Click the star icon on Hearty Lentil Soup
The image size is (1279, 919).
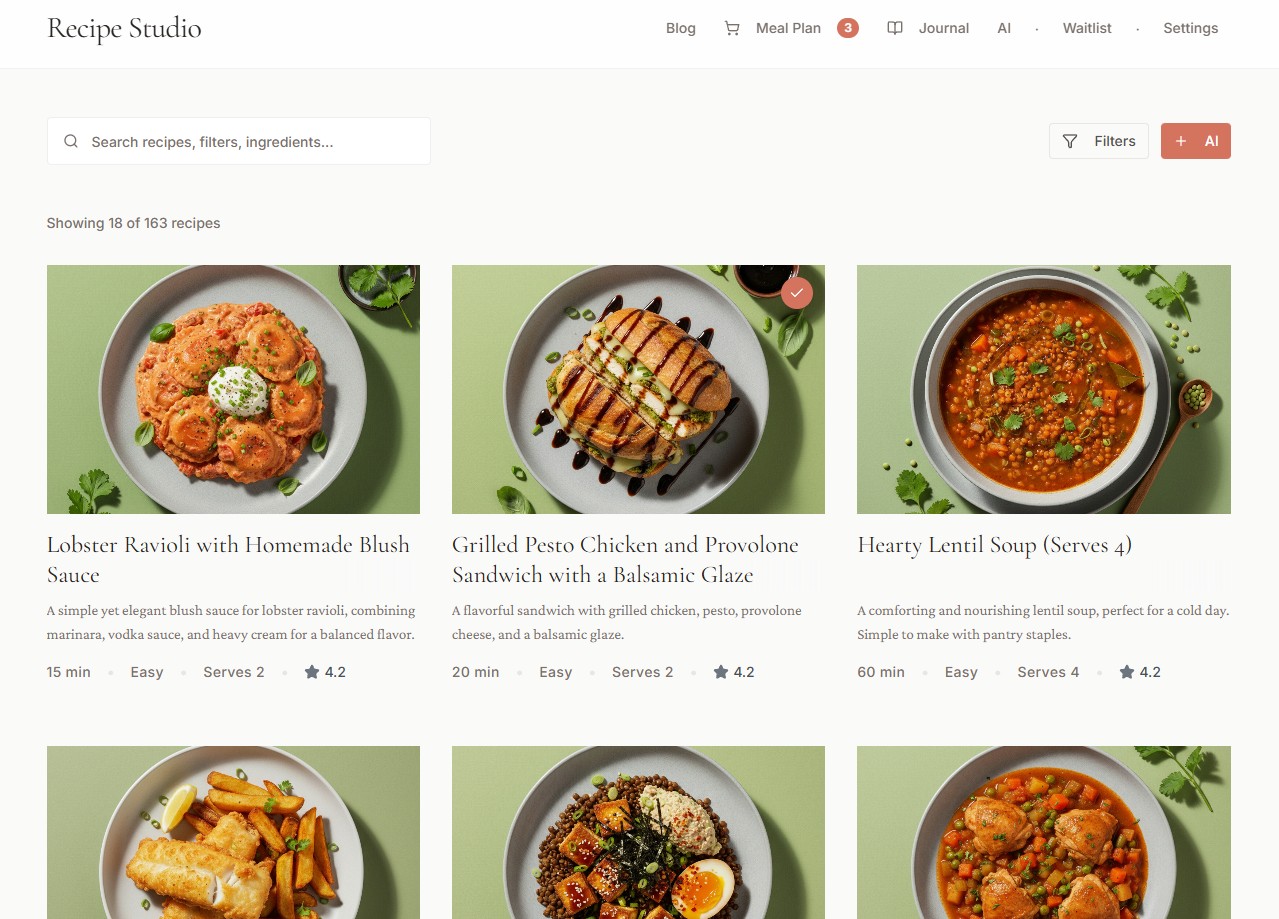point(1125,671)
